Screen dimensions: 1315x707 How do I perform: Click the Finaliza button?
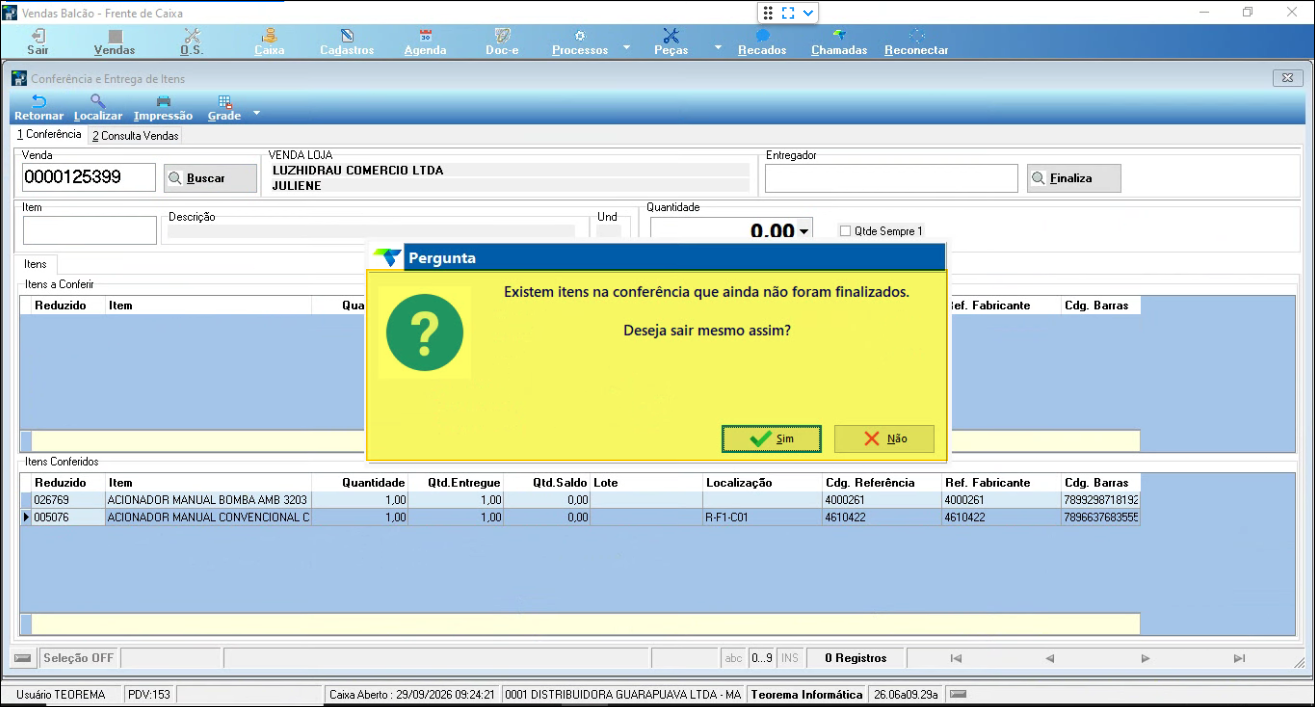pyautogui.click(x=1074, y=178)
